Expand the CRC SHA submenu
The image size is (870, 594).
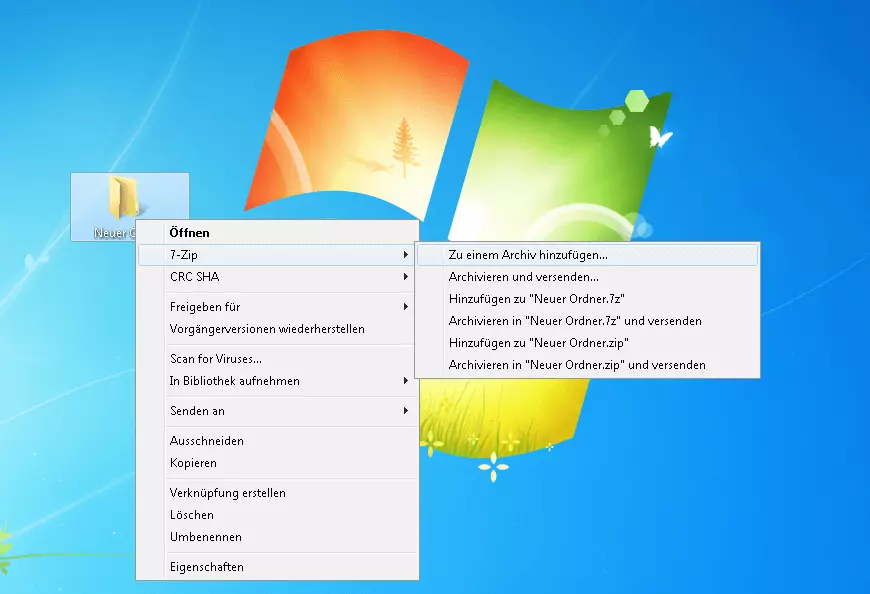click(x=194, y=277)
